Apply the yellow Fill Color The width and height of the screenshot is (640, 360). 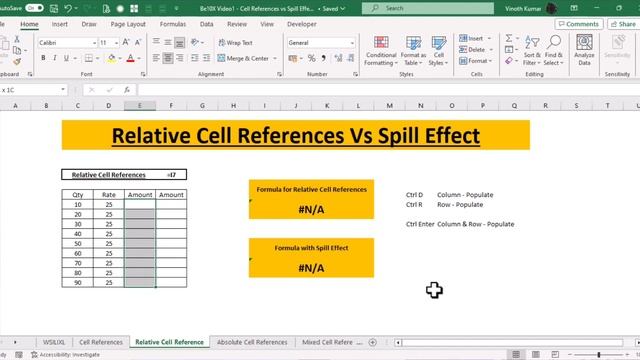click(x=111, y=58)
